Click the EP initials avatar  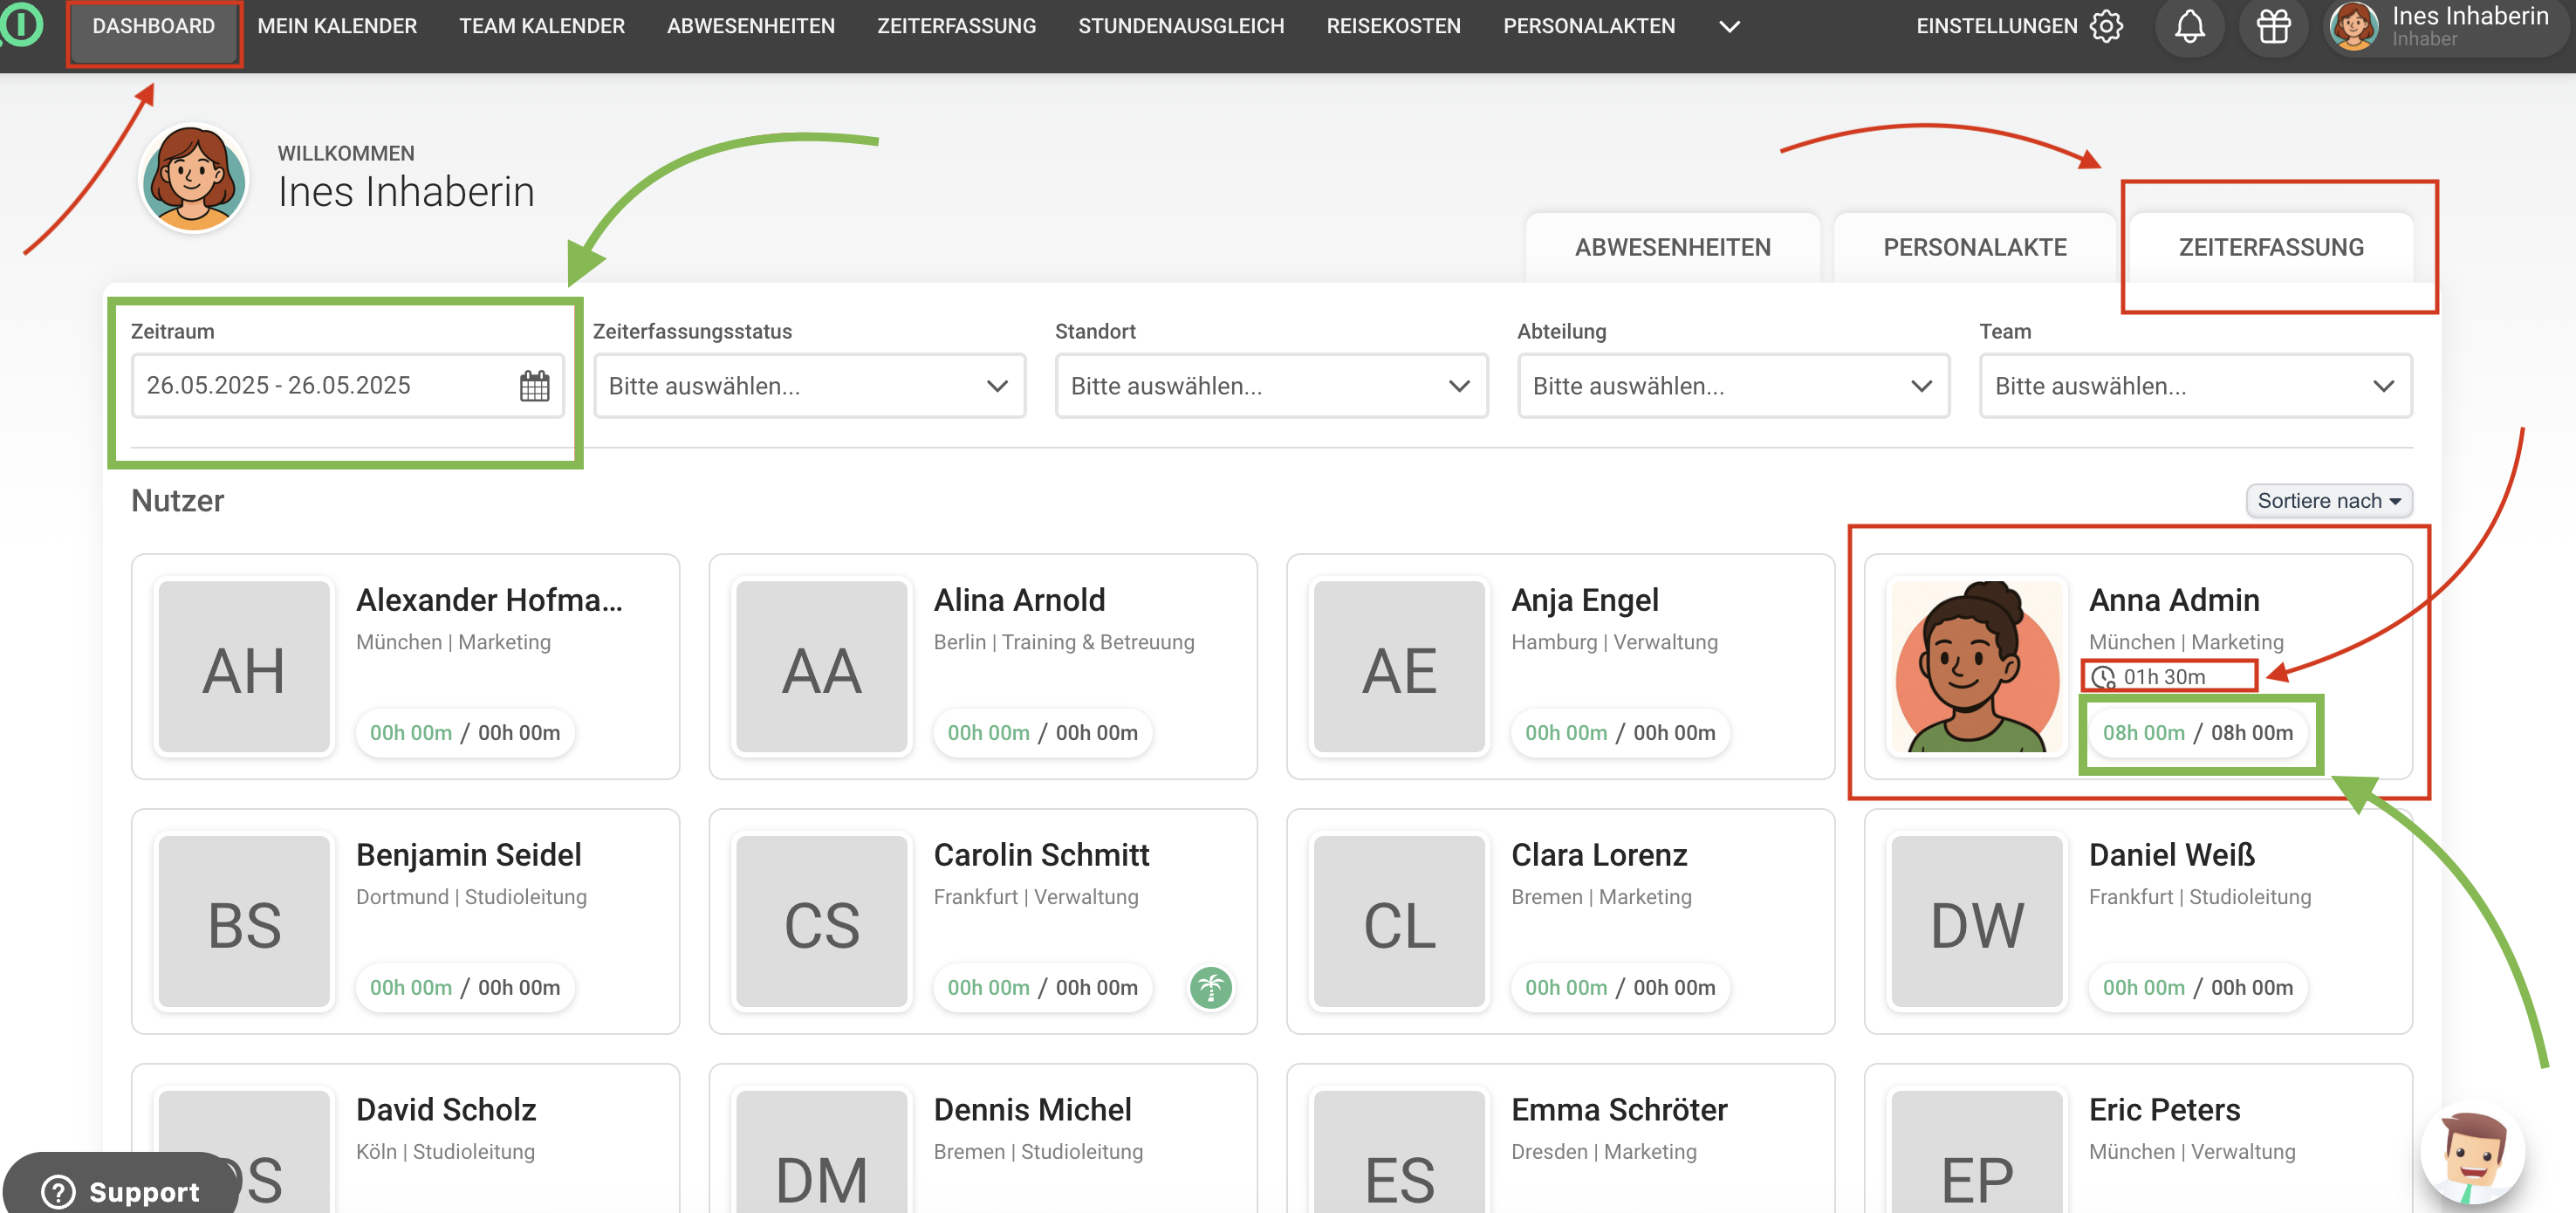pyautogui.click(x=1976, y=1152)
